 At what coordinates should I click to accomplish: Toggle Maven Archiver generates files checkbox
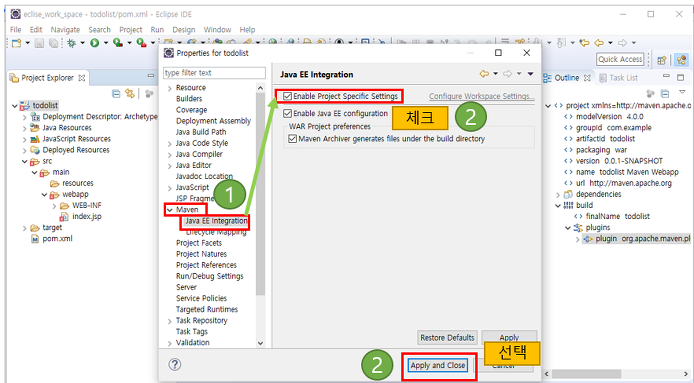tap(292, 139)
